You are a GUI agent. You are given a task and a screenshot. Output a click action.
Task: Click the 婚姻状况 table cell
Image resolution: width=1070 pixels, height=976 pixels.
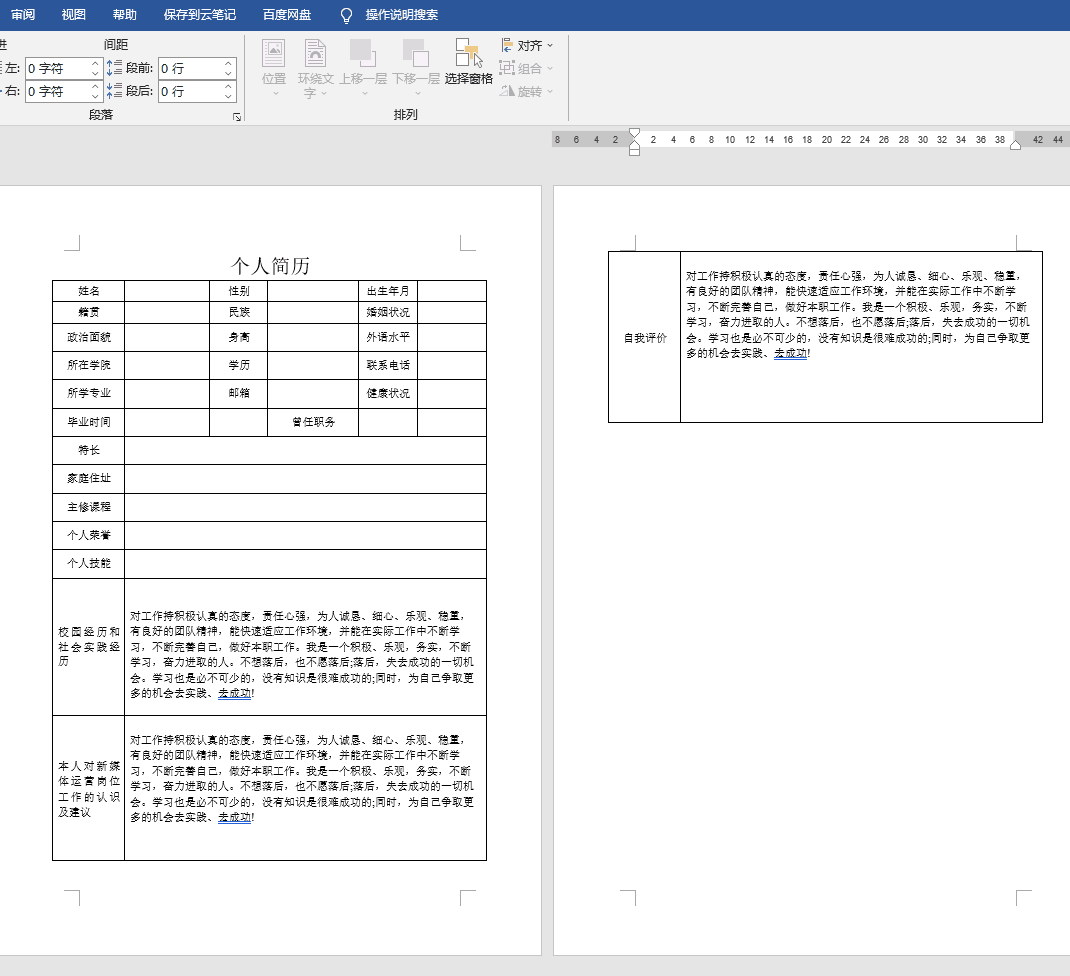(388, 312)
